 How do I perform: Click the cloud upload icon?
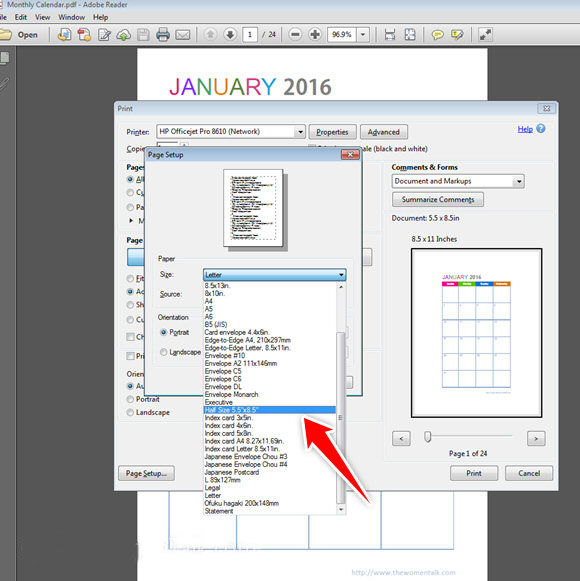point(124,35)
